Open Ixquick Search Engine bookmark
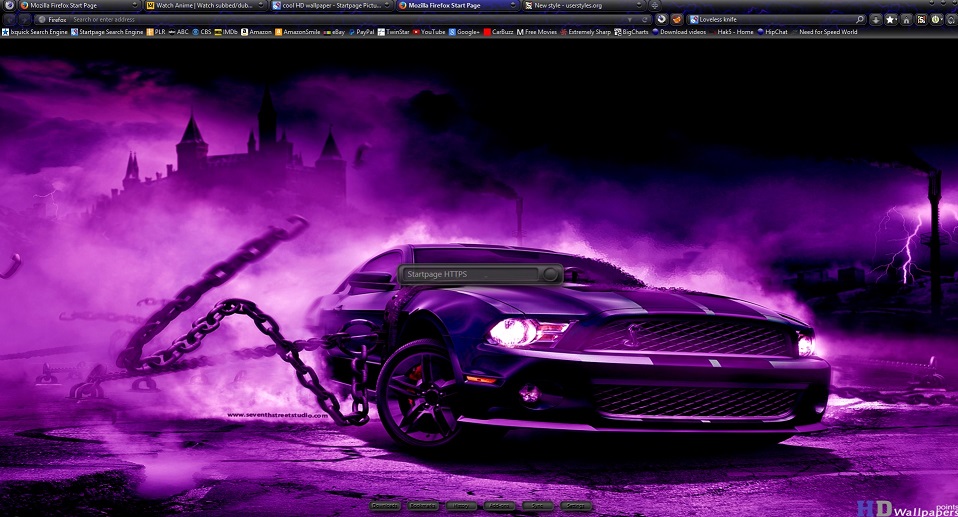This screenshot has width=958, height=517. 35,32
